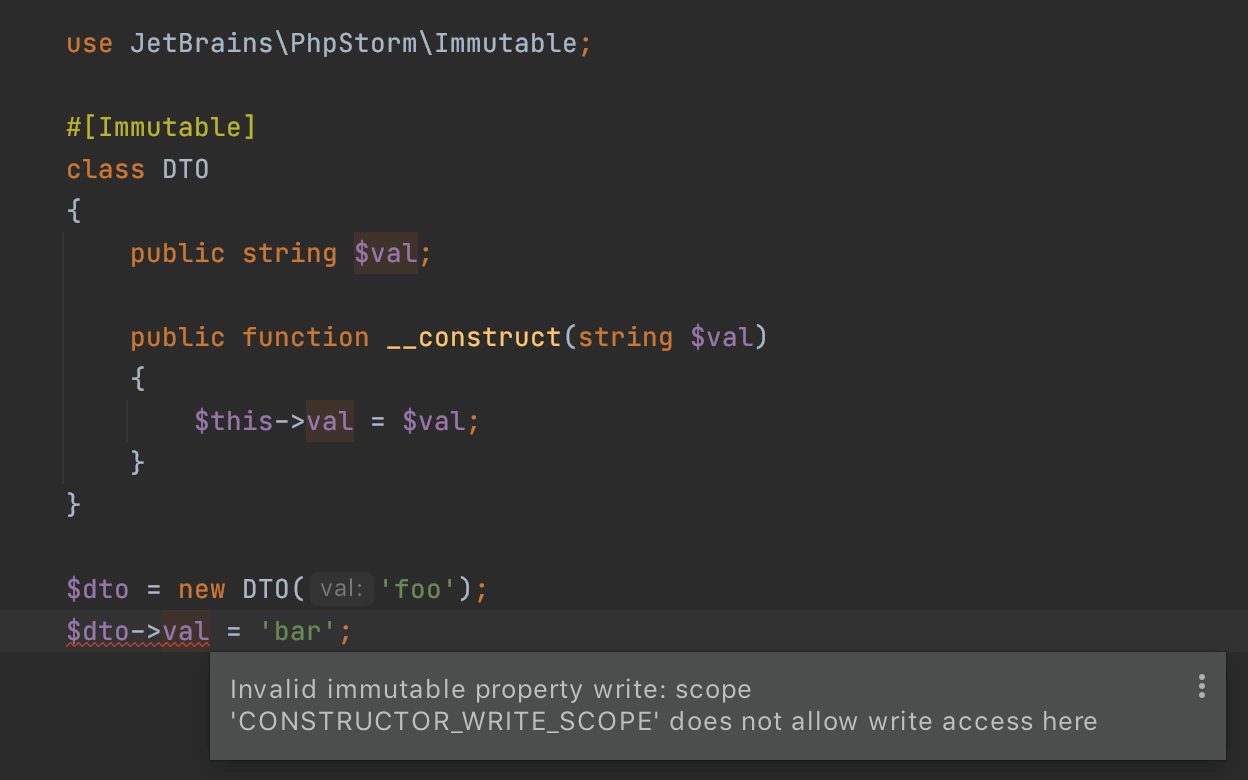1248x780 pixels.
Task: Click the 'function' keyword
Action: tap(305, 337)
